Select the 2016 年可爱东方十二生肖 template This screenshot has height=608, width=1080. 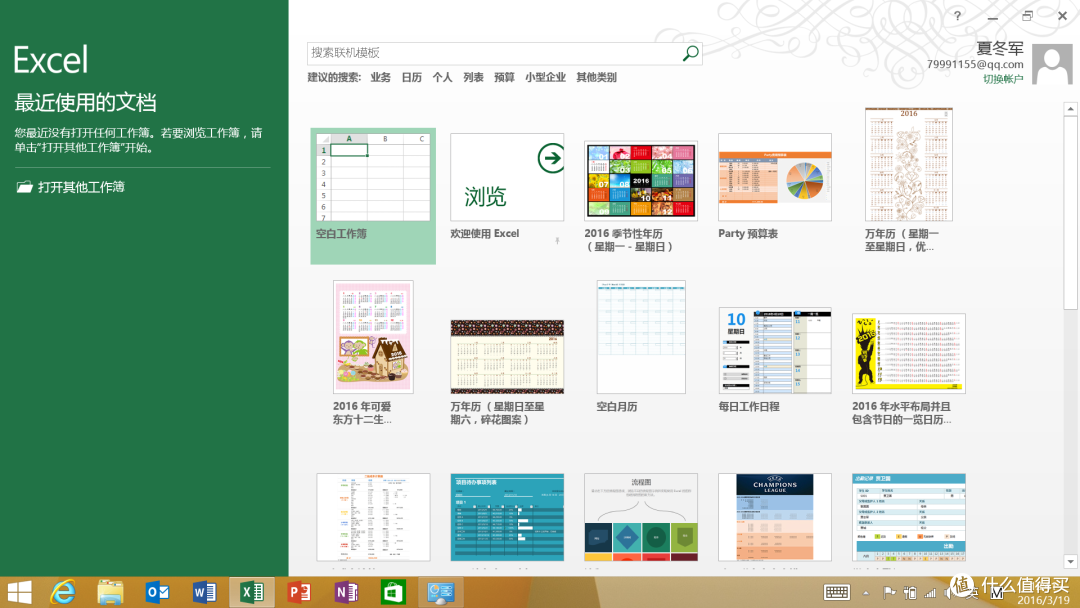(x=373, y=337)
